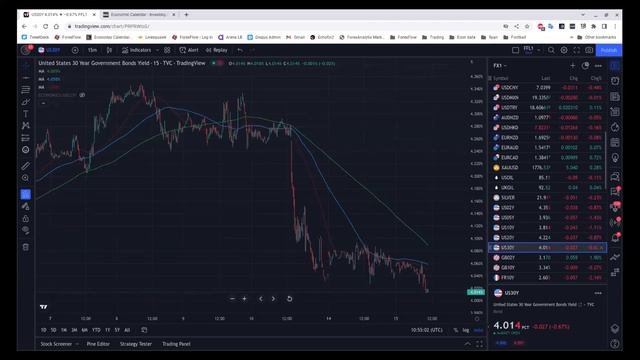The width and height of the screenshot is (640, 360).
Task: Select the SILVER watchlist row
Action: (547, 198)
